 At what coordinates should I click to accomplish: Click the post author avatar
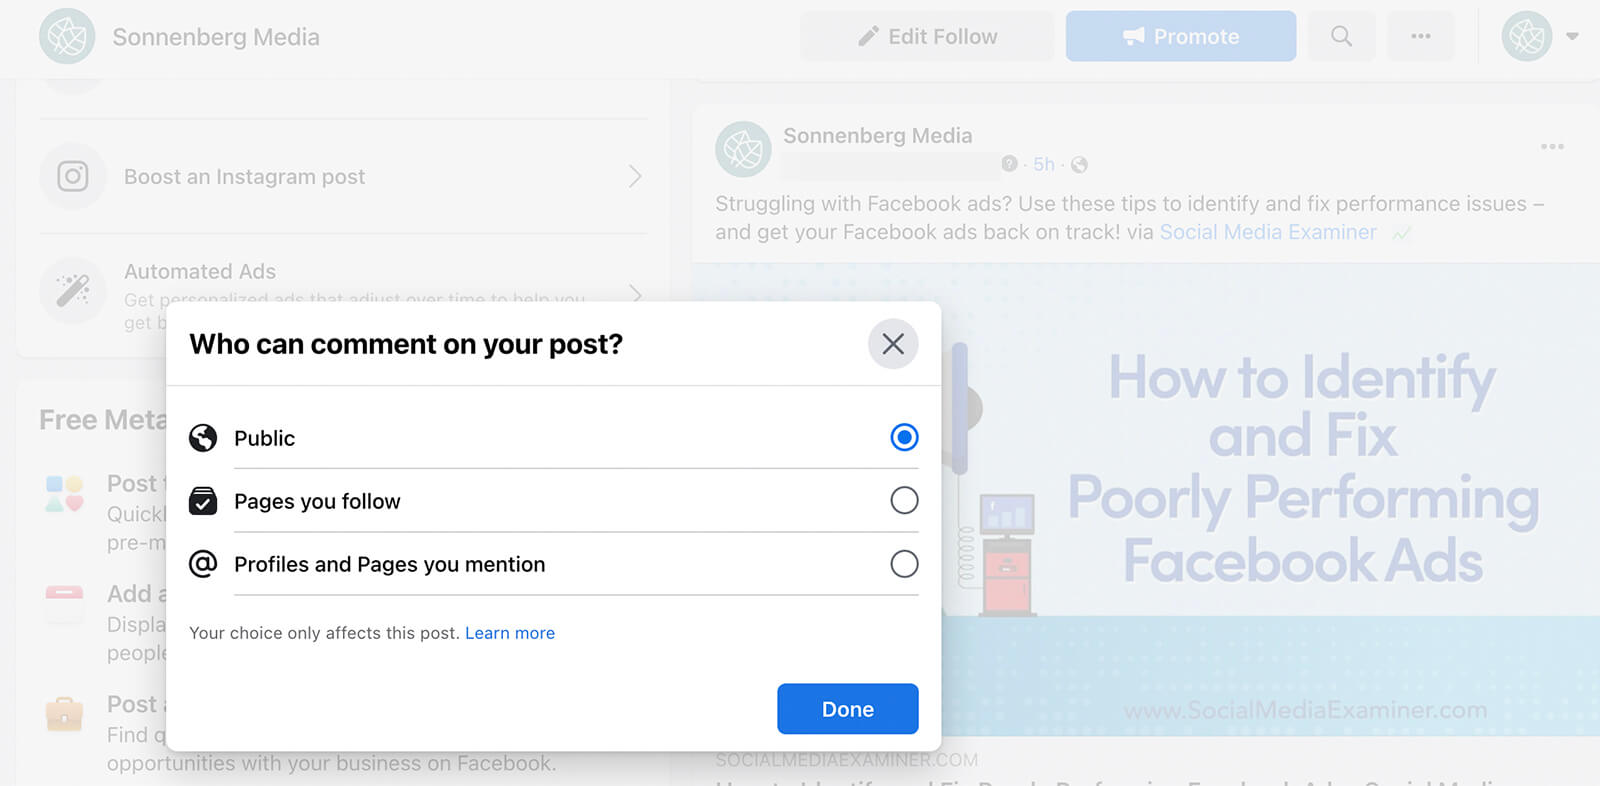(x=743, y=150)
